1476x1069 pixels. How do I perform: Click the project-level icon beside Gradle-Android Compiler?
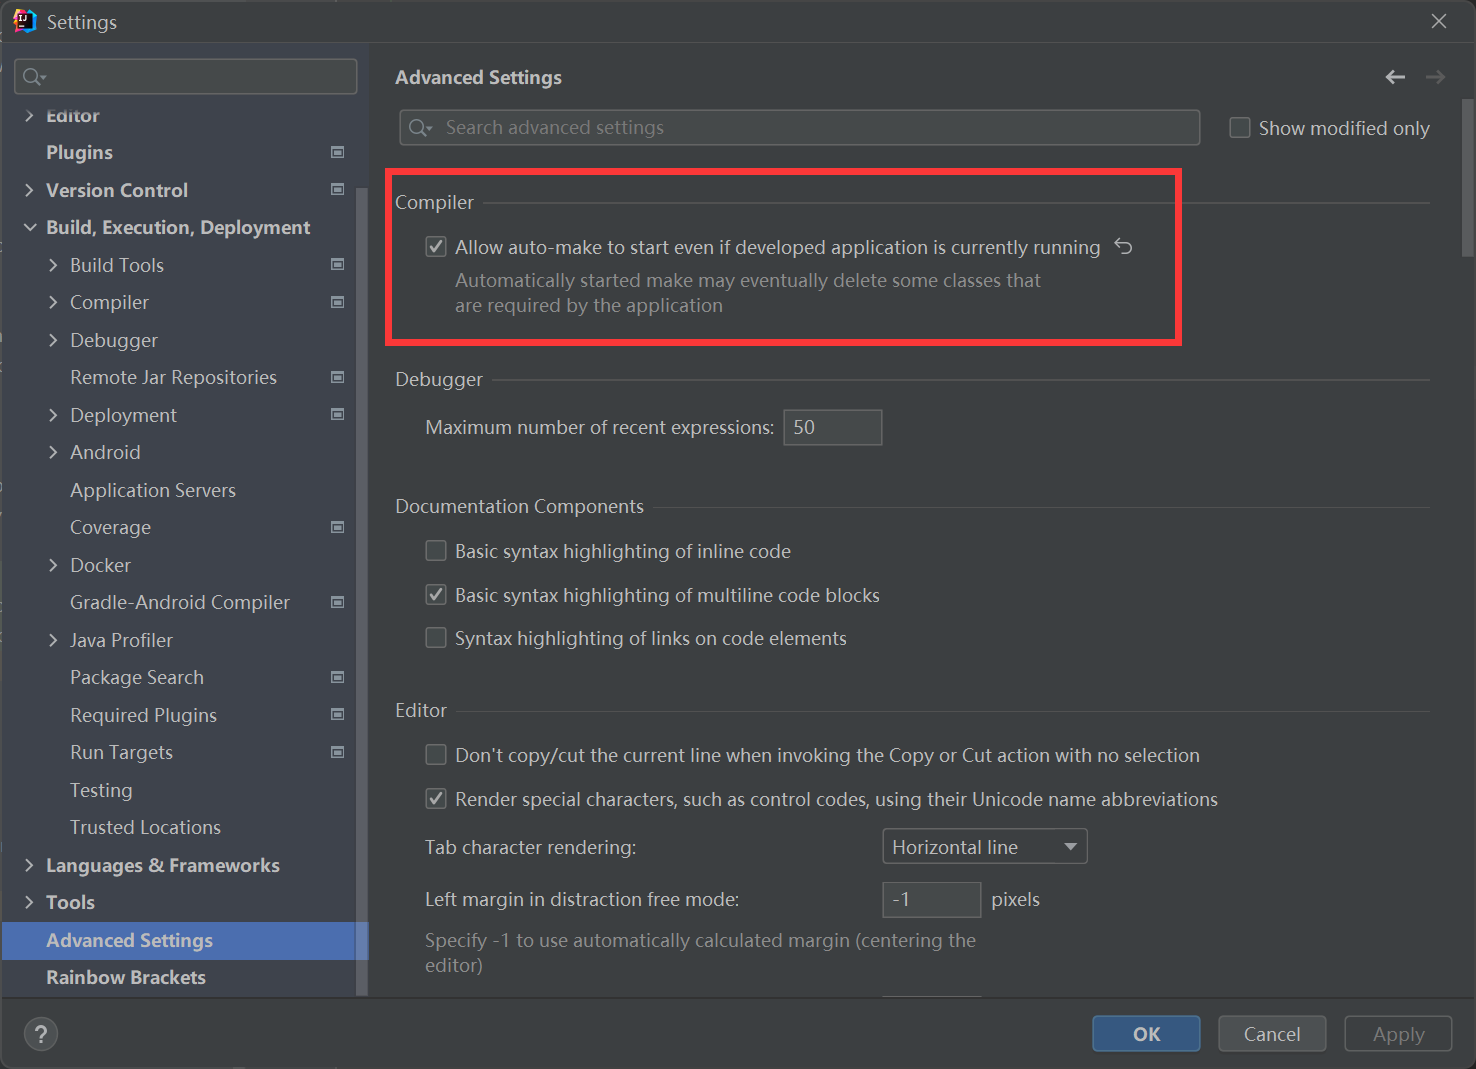tap(338, 602)
